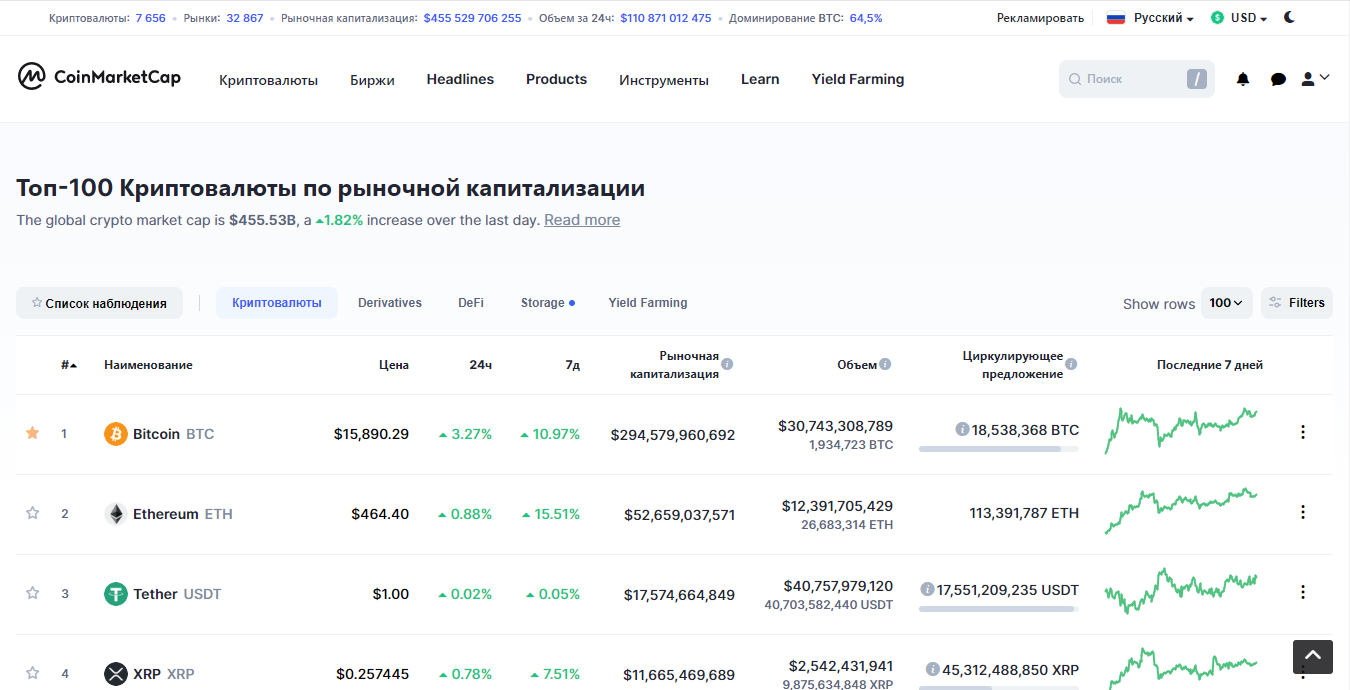Open the USD currency dropdown
1350x690 pixels.
point(1239,18)
